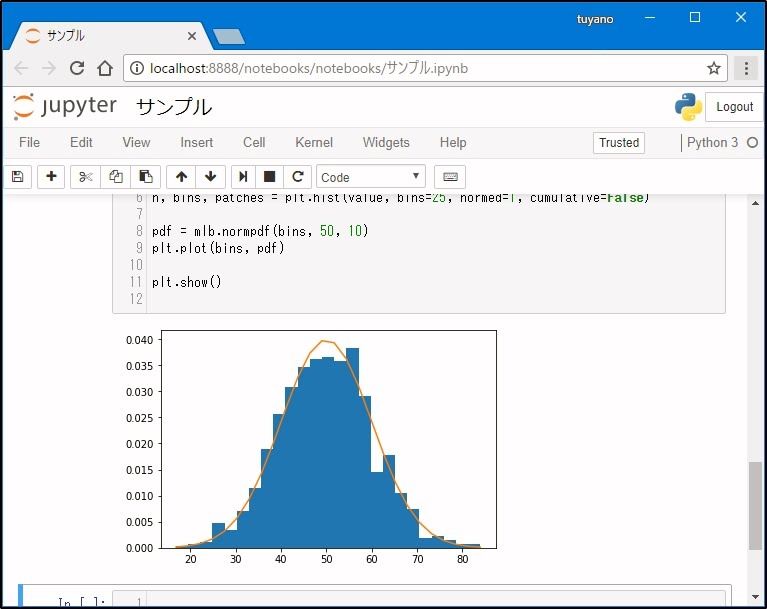The width and height of the screenshot is (767, 609).
Task: Cut selected cells with scissors icon
Action: [86, 177]
